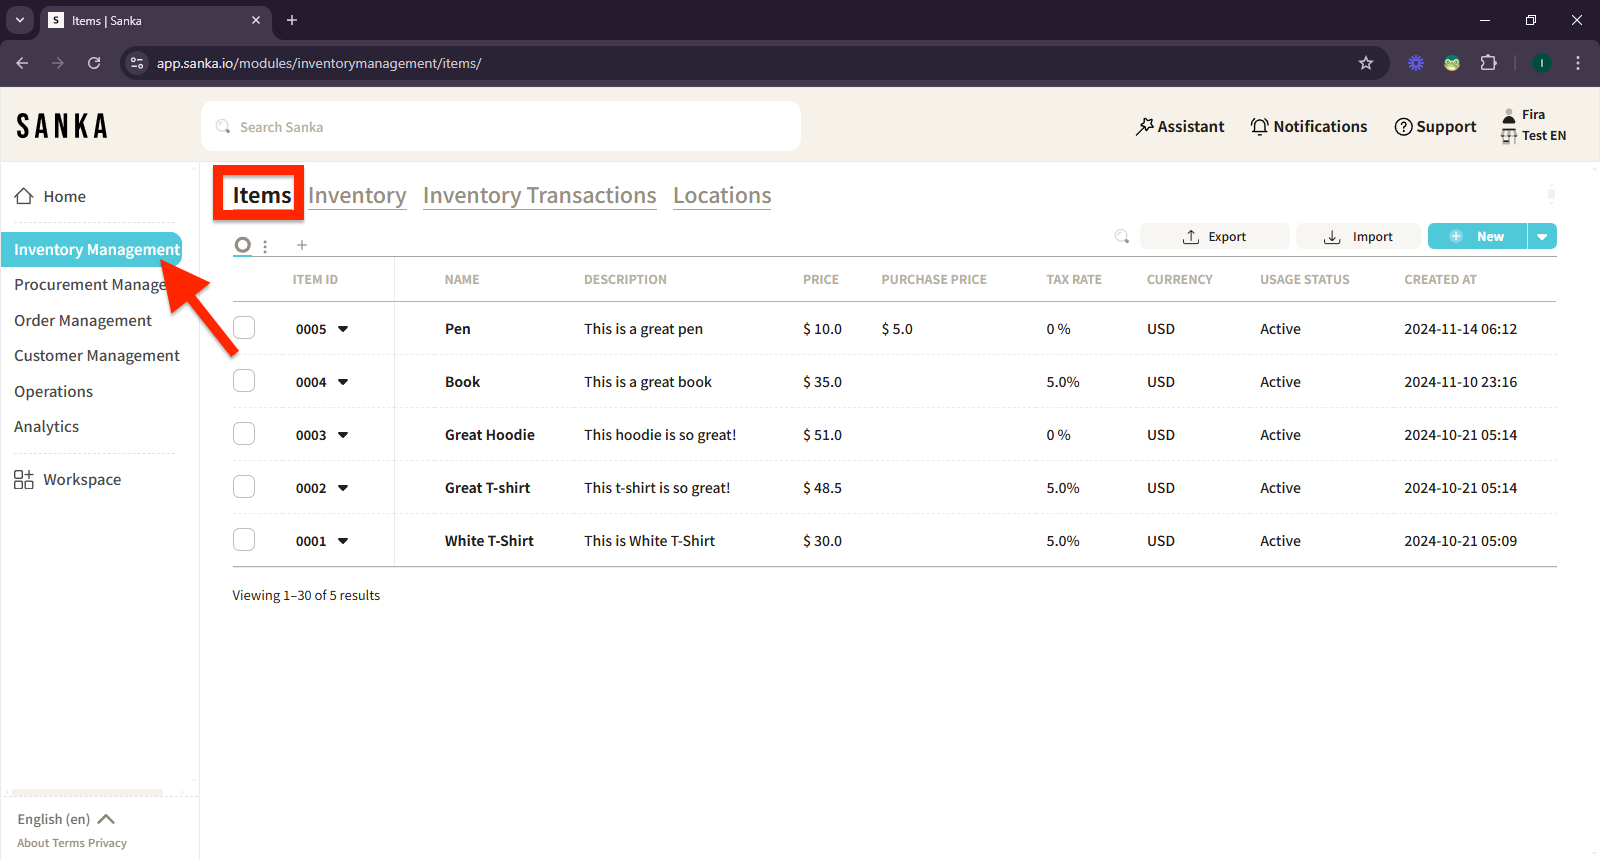Image resolution: width=1600 pixels, height=860 pixels.
Task: Bookmark page with star icon
Action: 1366,63
